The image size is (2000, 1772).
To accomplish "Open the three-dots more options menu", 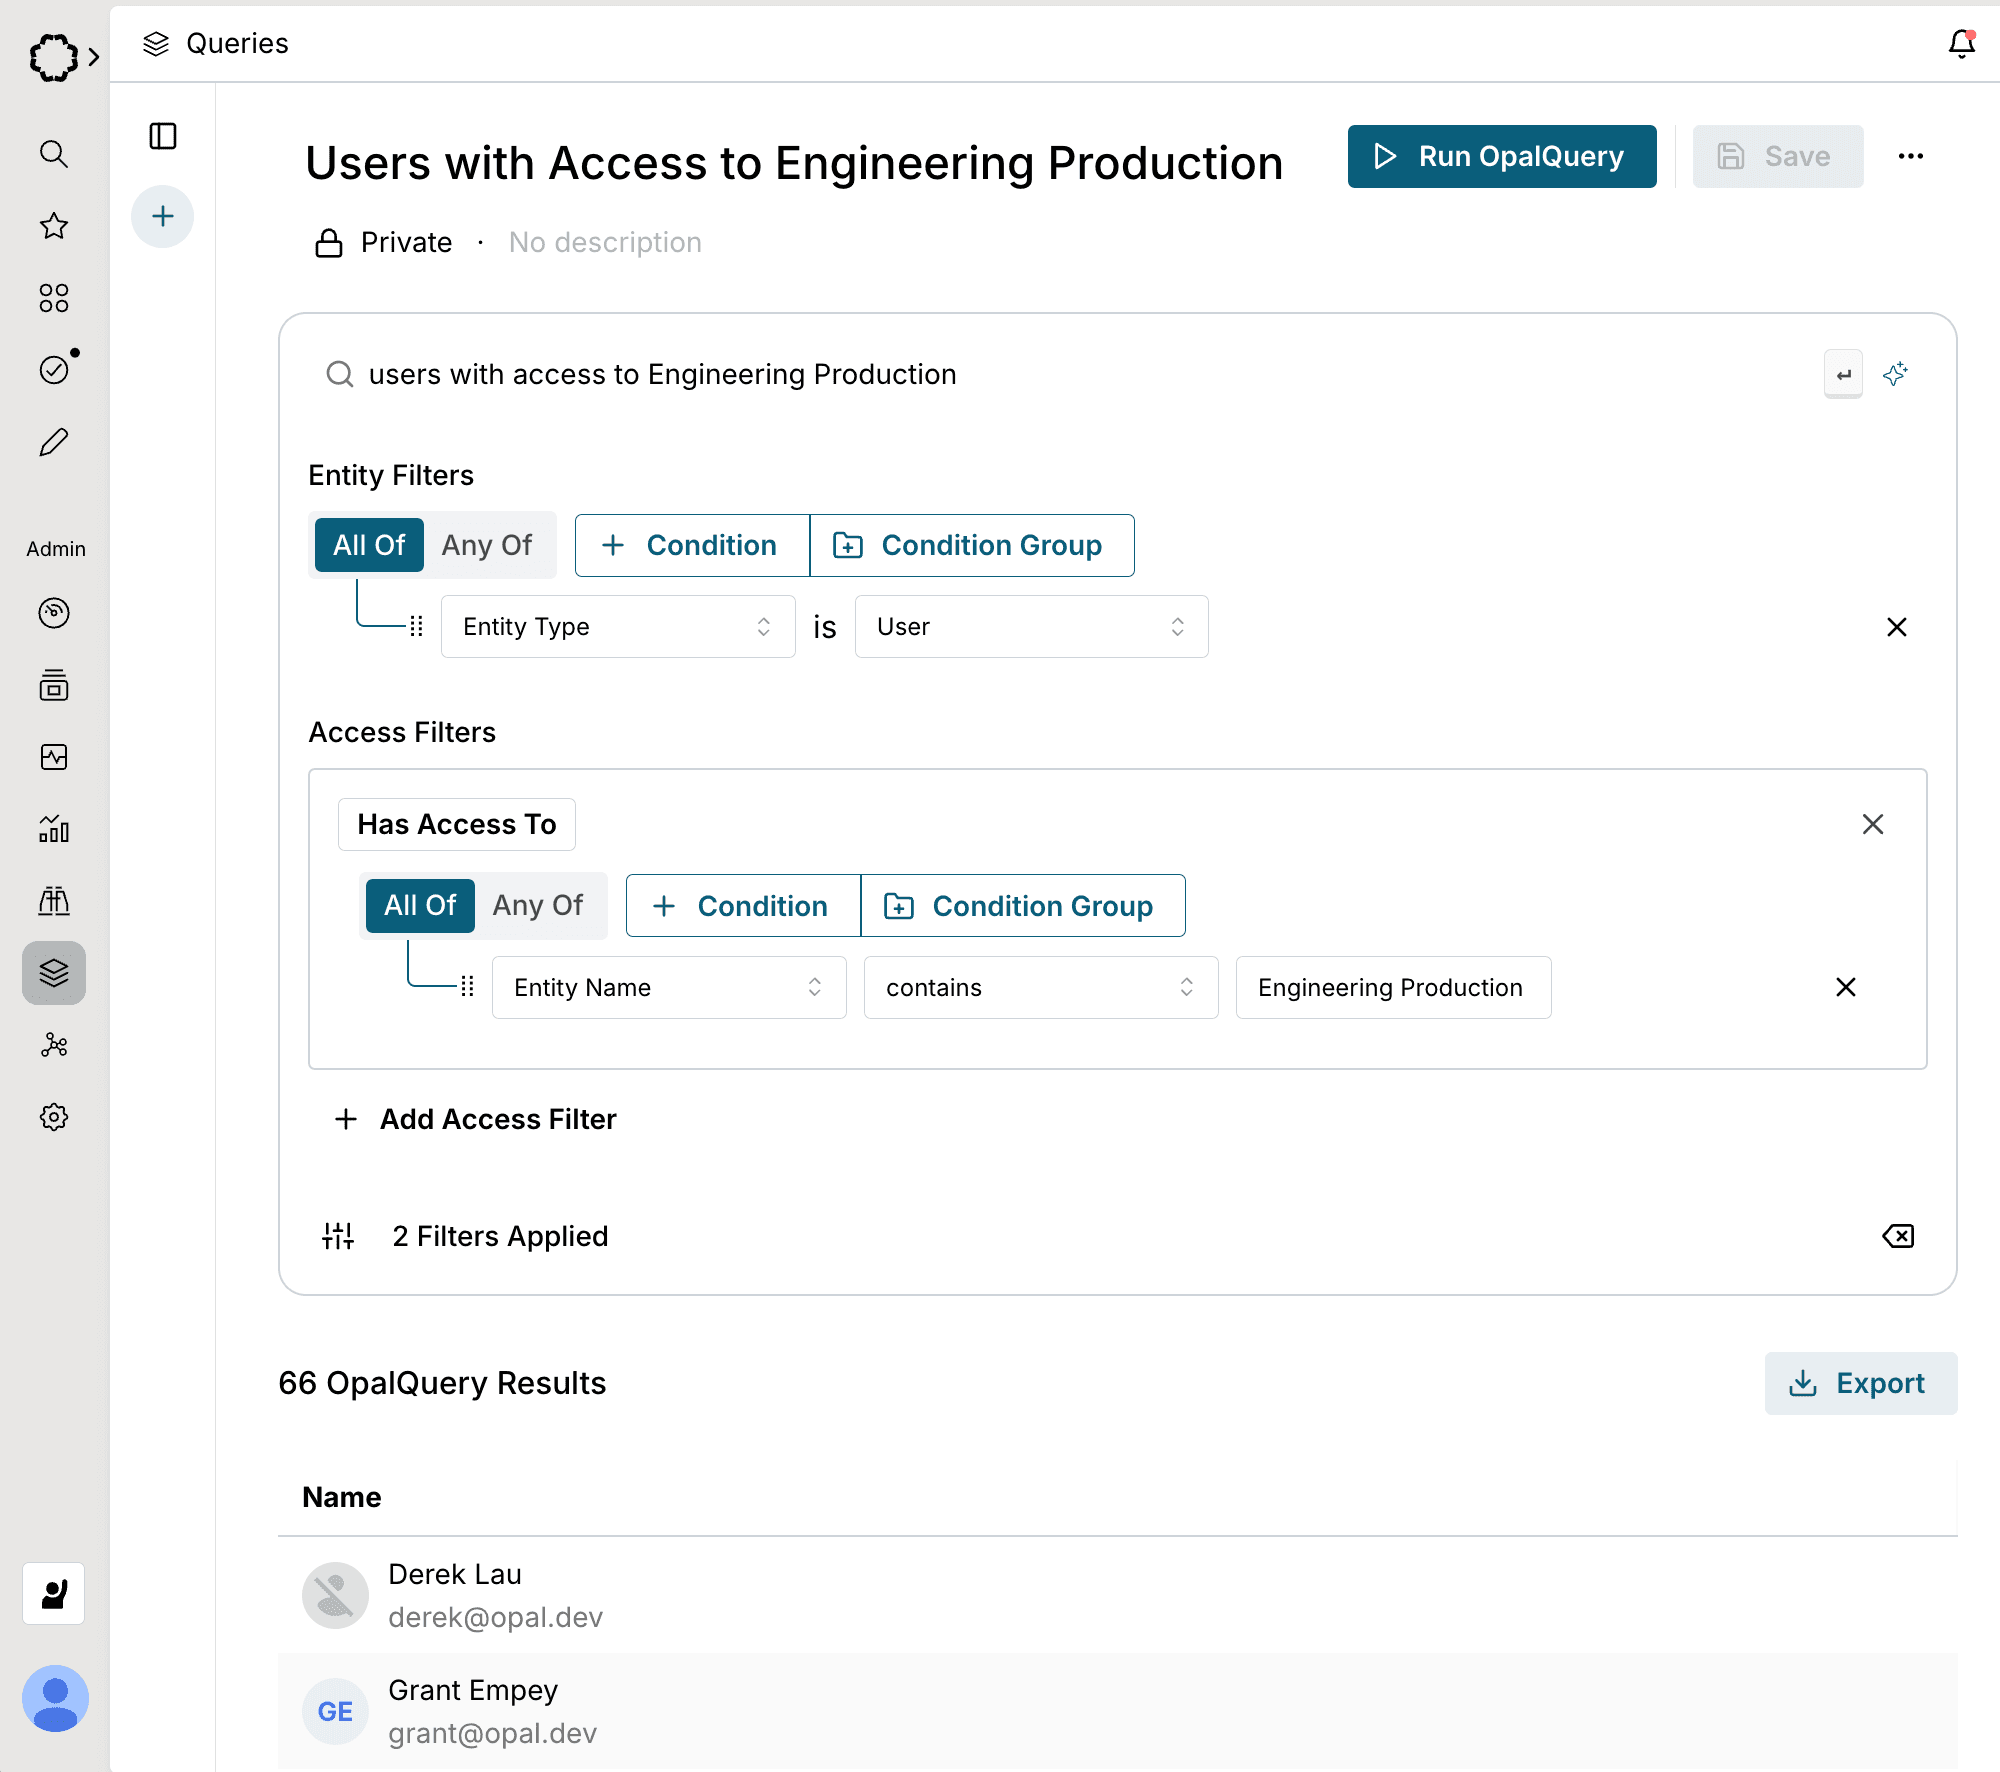I will pos(1910,156).
